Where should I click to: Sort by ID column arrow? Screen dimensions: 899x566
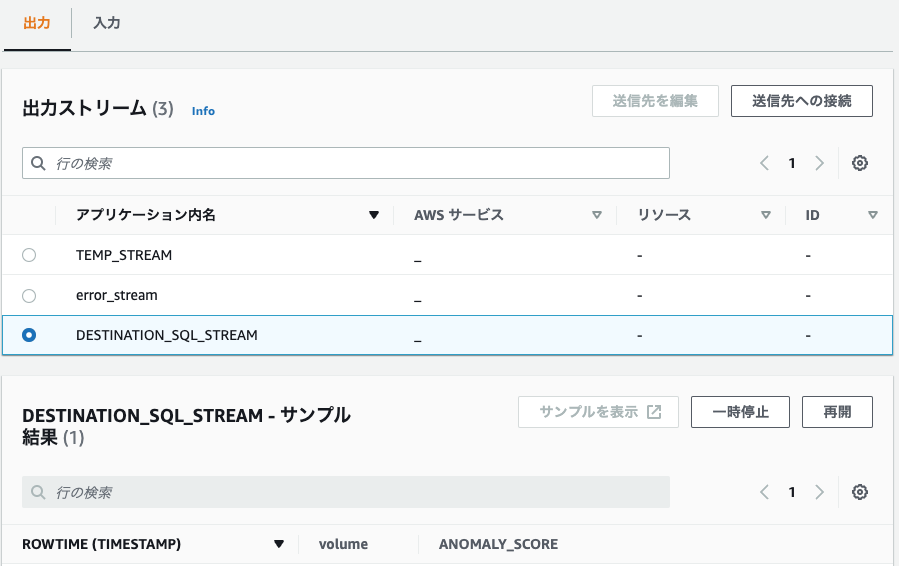[x=873, y=215]
